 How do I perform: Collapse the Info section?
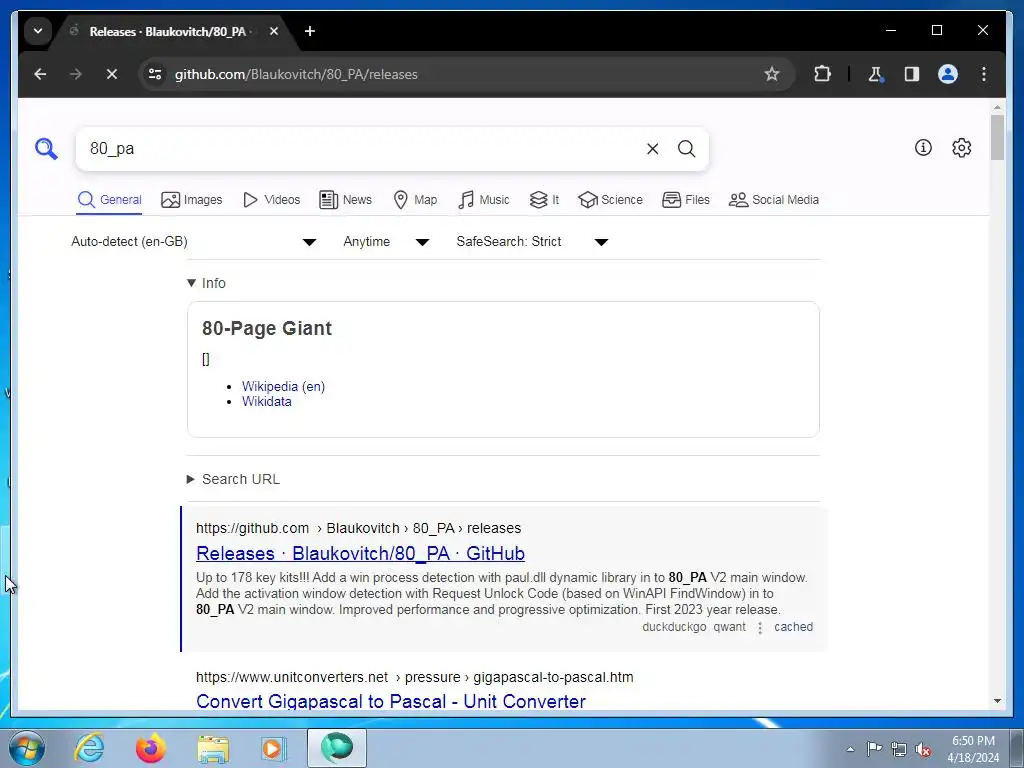tap(206, 283)
